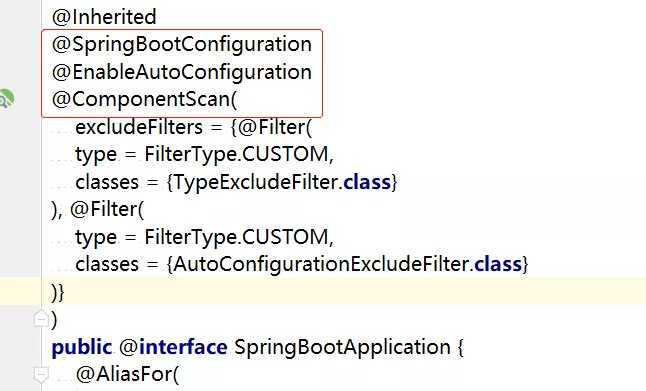Toggle the fold marker beside @AliasFor
The image size is (646, 391).
[41, 375]
